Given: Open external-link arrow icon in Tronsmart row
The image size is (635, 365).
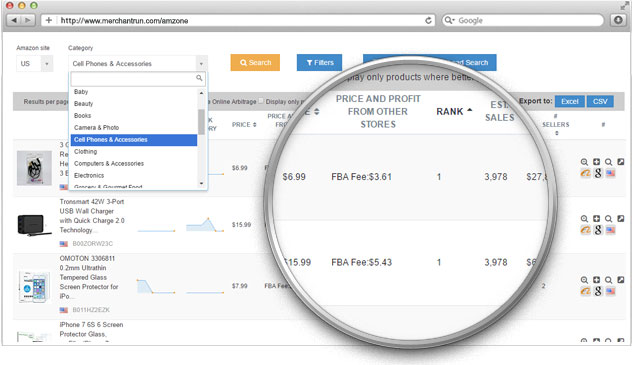Looking at the screenshot, I should [621, 218].
